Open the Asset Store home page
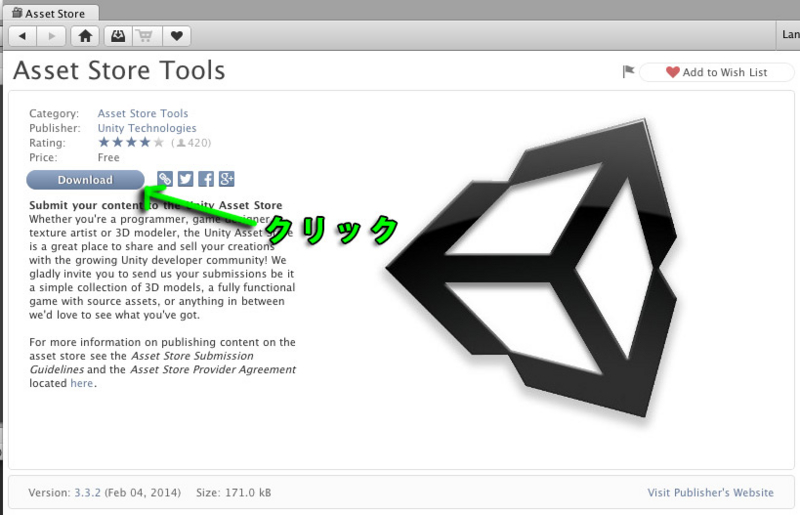Image resolution: width=800 pixels, height=515 pixels. coord(85,36)
